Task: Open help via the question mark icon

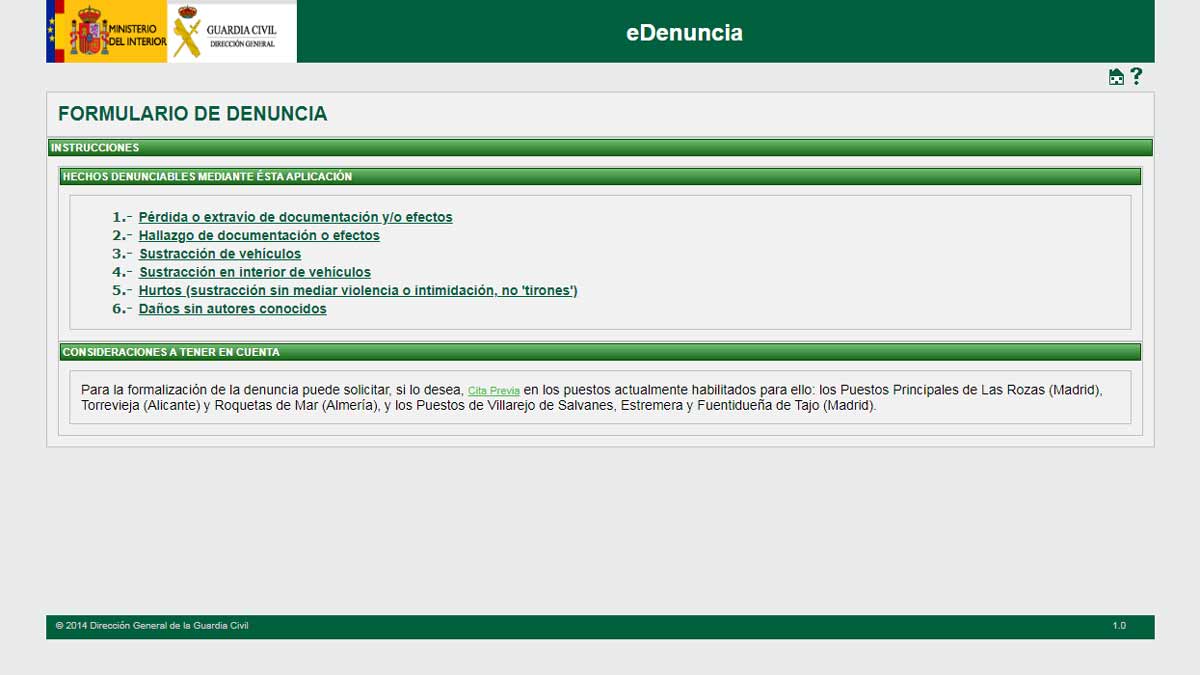Action: point(1136,76)
